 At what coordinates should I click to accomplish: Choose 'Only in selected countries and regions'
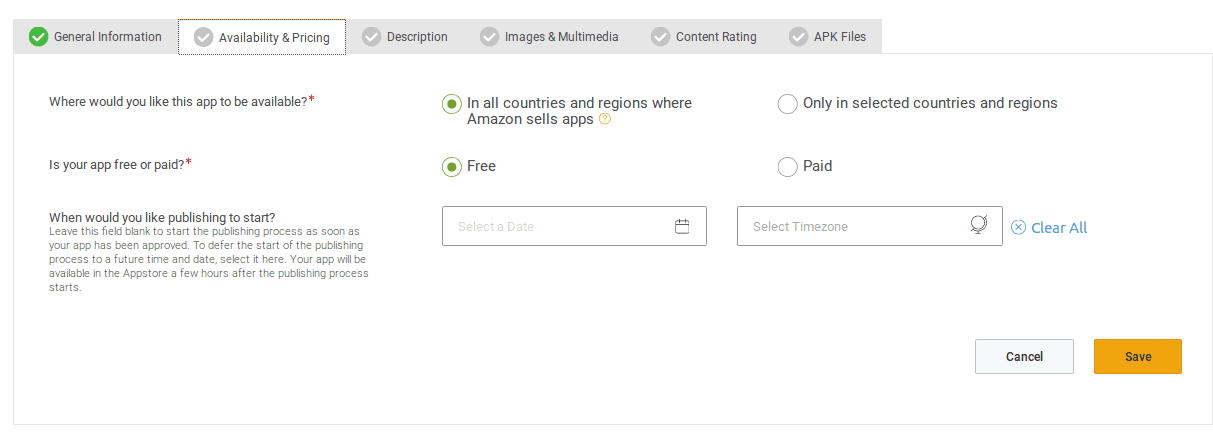coord(788,104)
